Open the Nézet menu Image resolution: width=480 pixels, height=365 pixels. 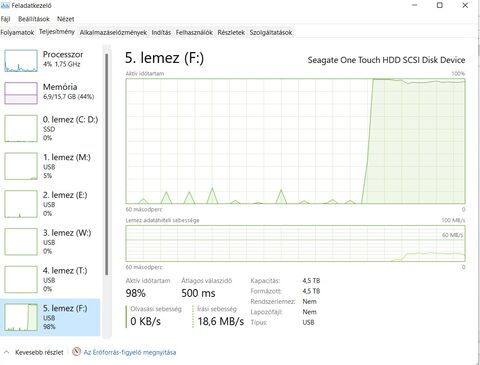[x=65, y=19]
